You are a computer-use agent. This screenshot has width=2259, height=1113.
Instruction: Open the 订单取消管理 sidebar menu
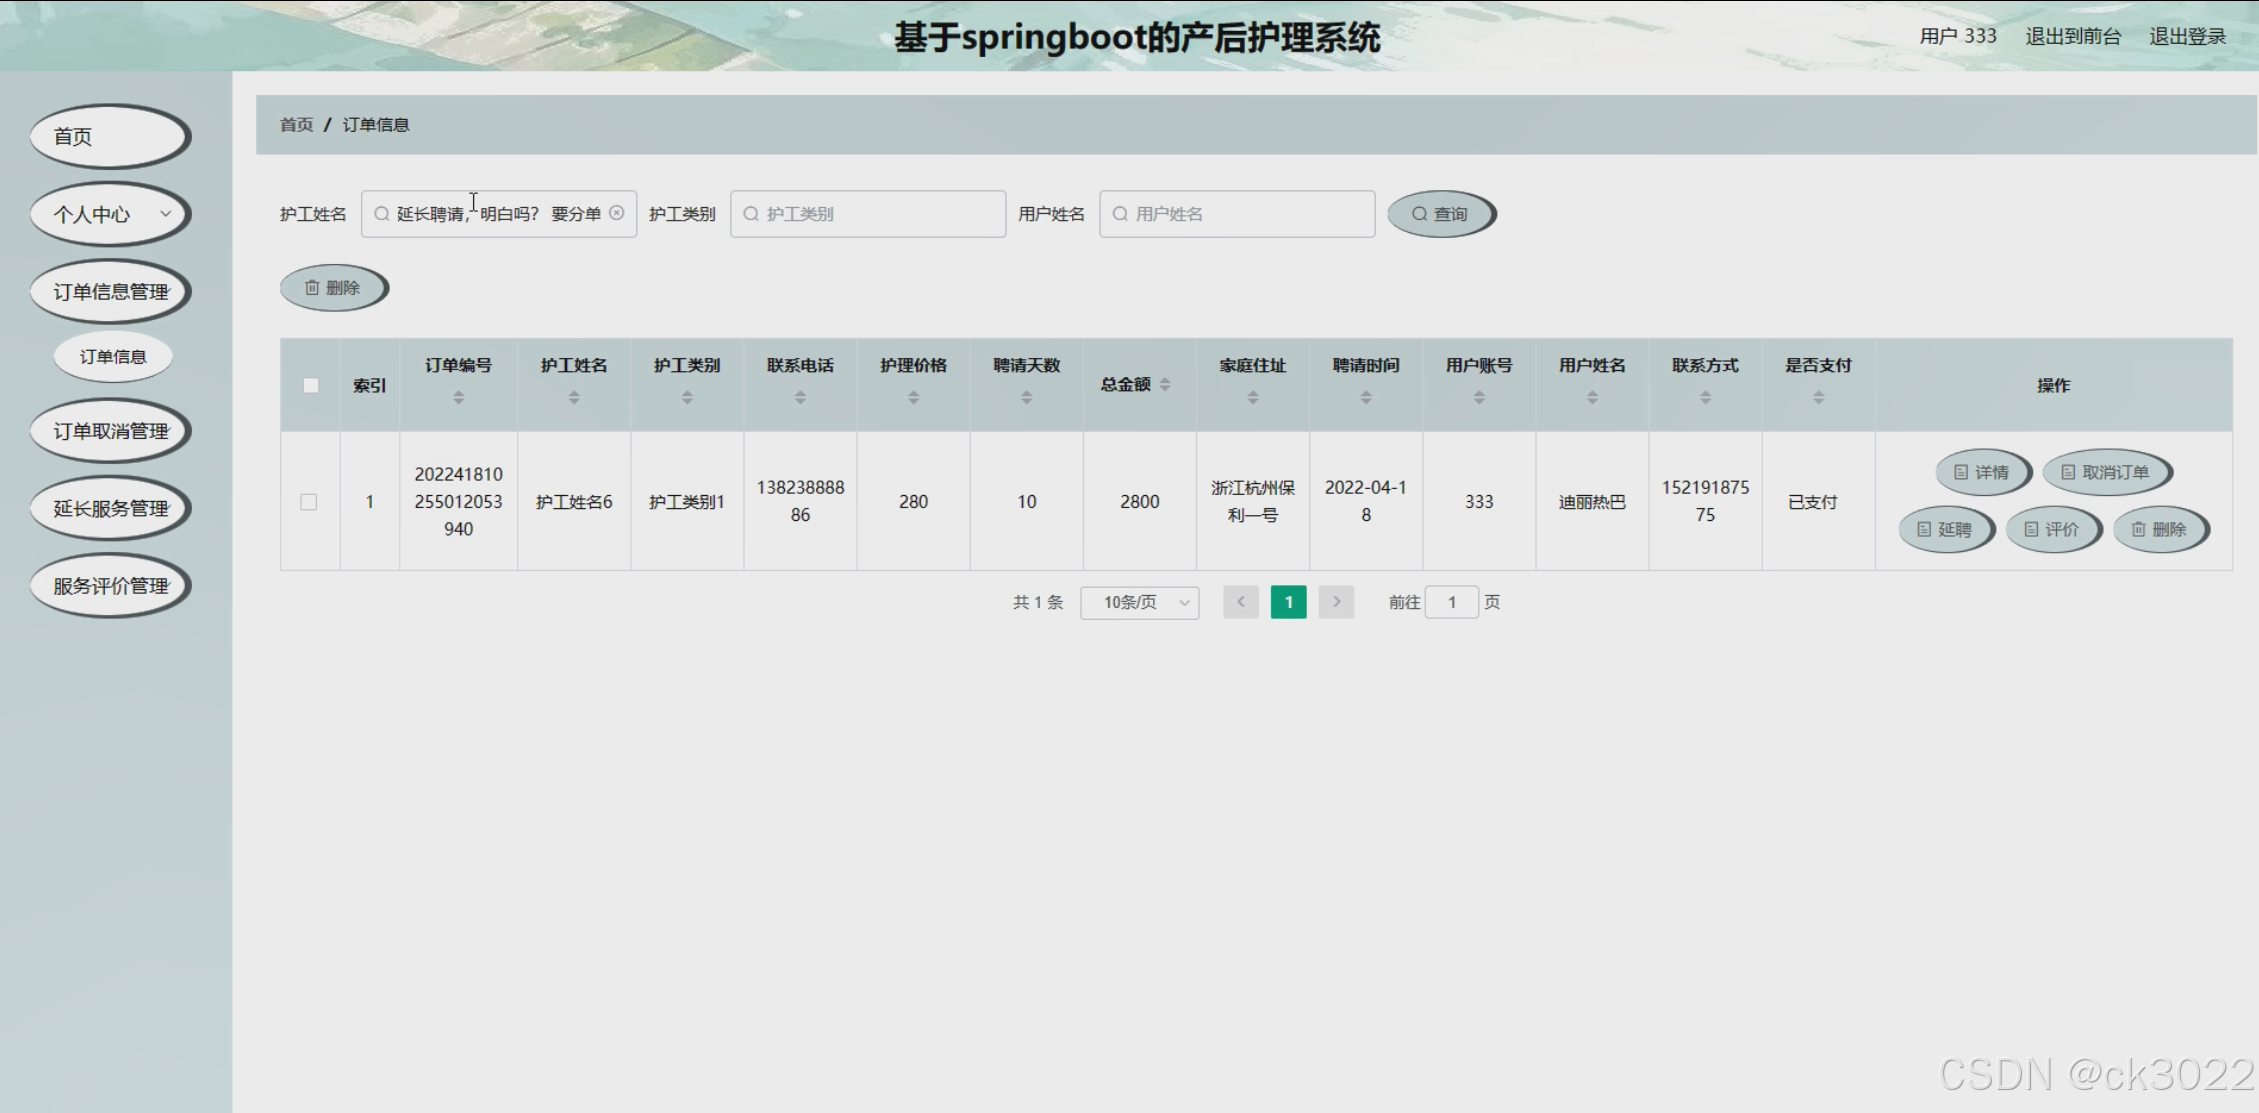coord(110,431)
